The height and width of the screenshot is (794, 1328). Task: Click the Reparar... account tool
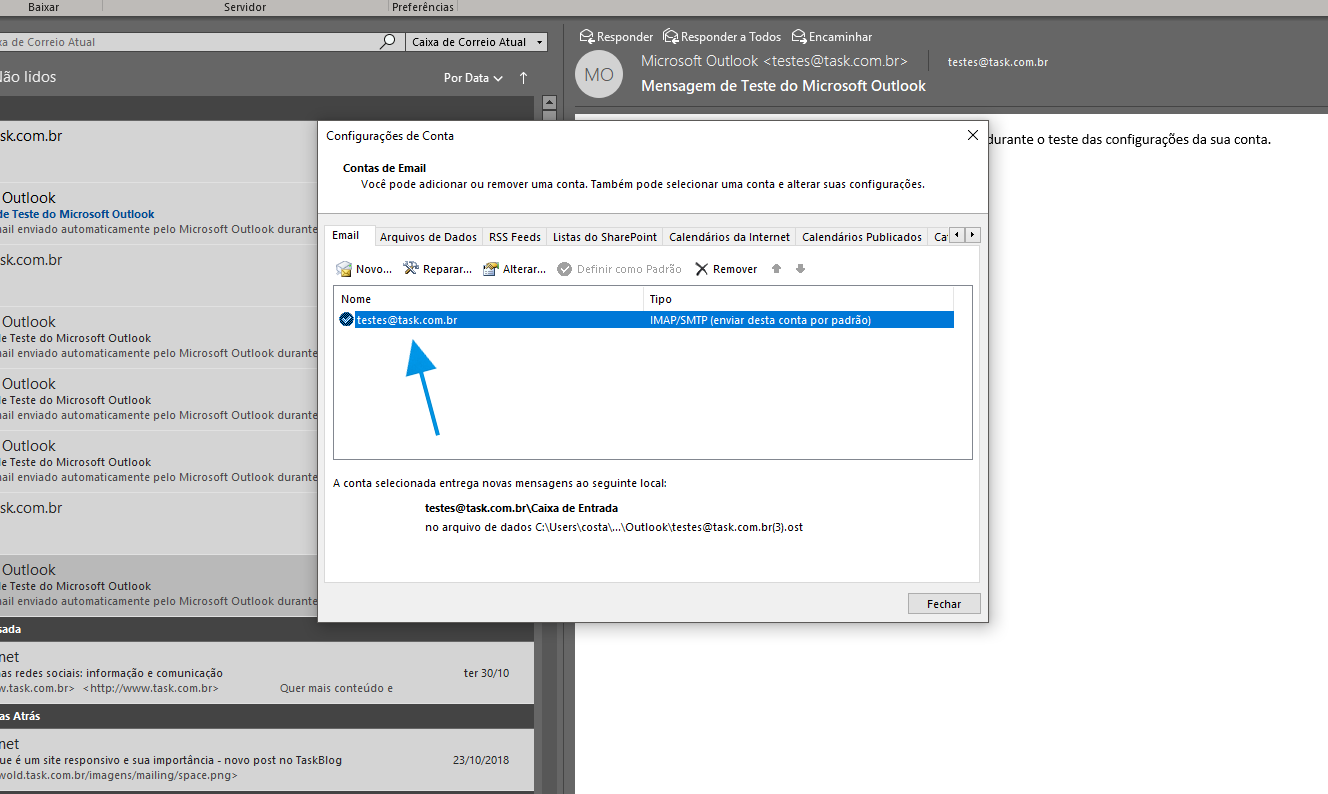pyautogui.click(x=438, y=269)
